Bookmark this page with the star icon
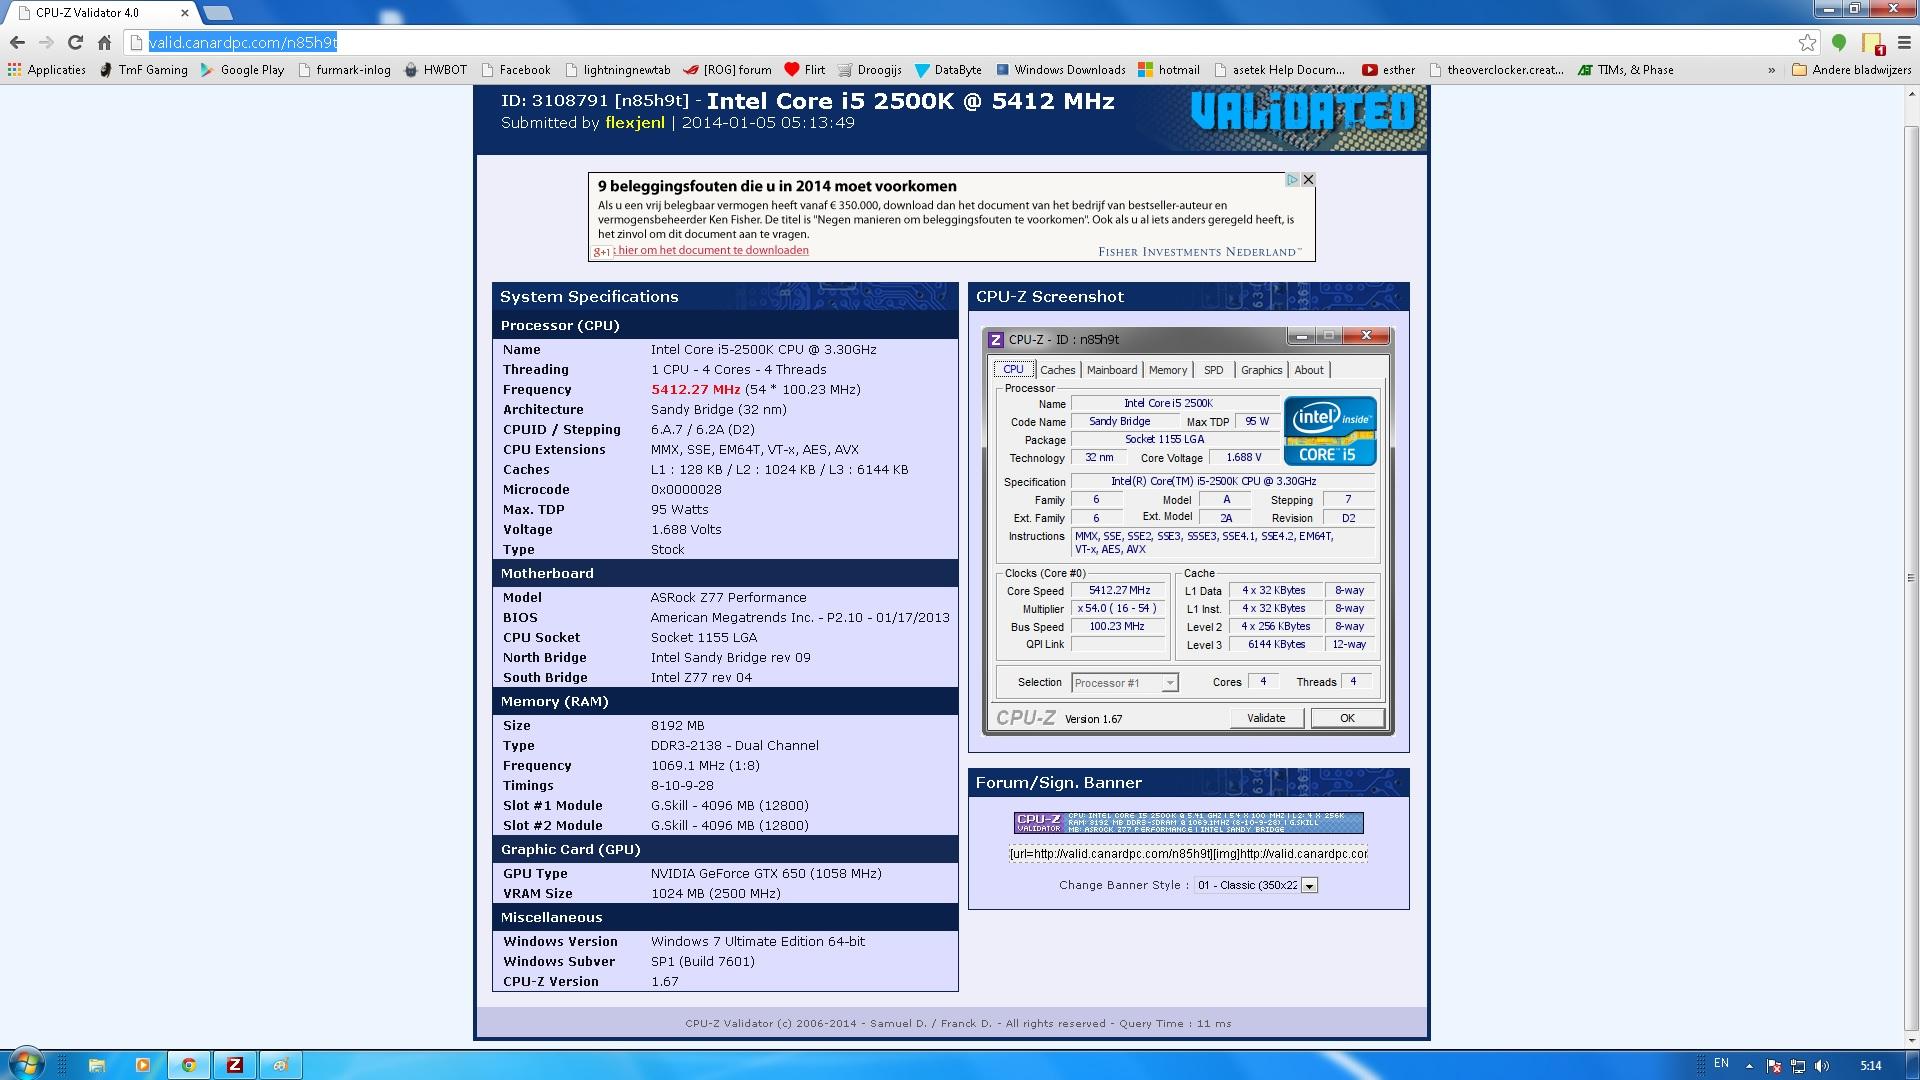Screen dimensions: 1920x1080 click(1807, 42)
